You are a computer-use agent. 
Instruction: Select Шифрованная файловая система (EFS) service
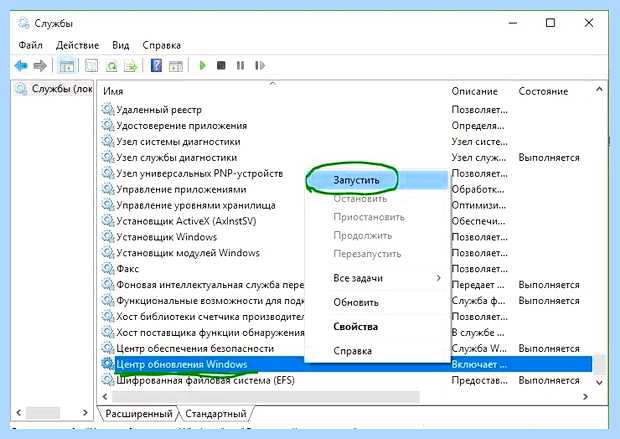coord(205,380)
